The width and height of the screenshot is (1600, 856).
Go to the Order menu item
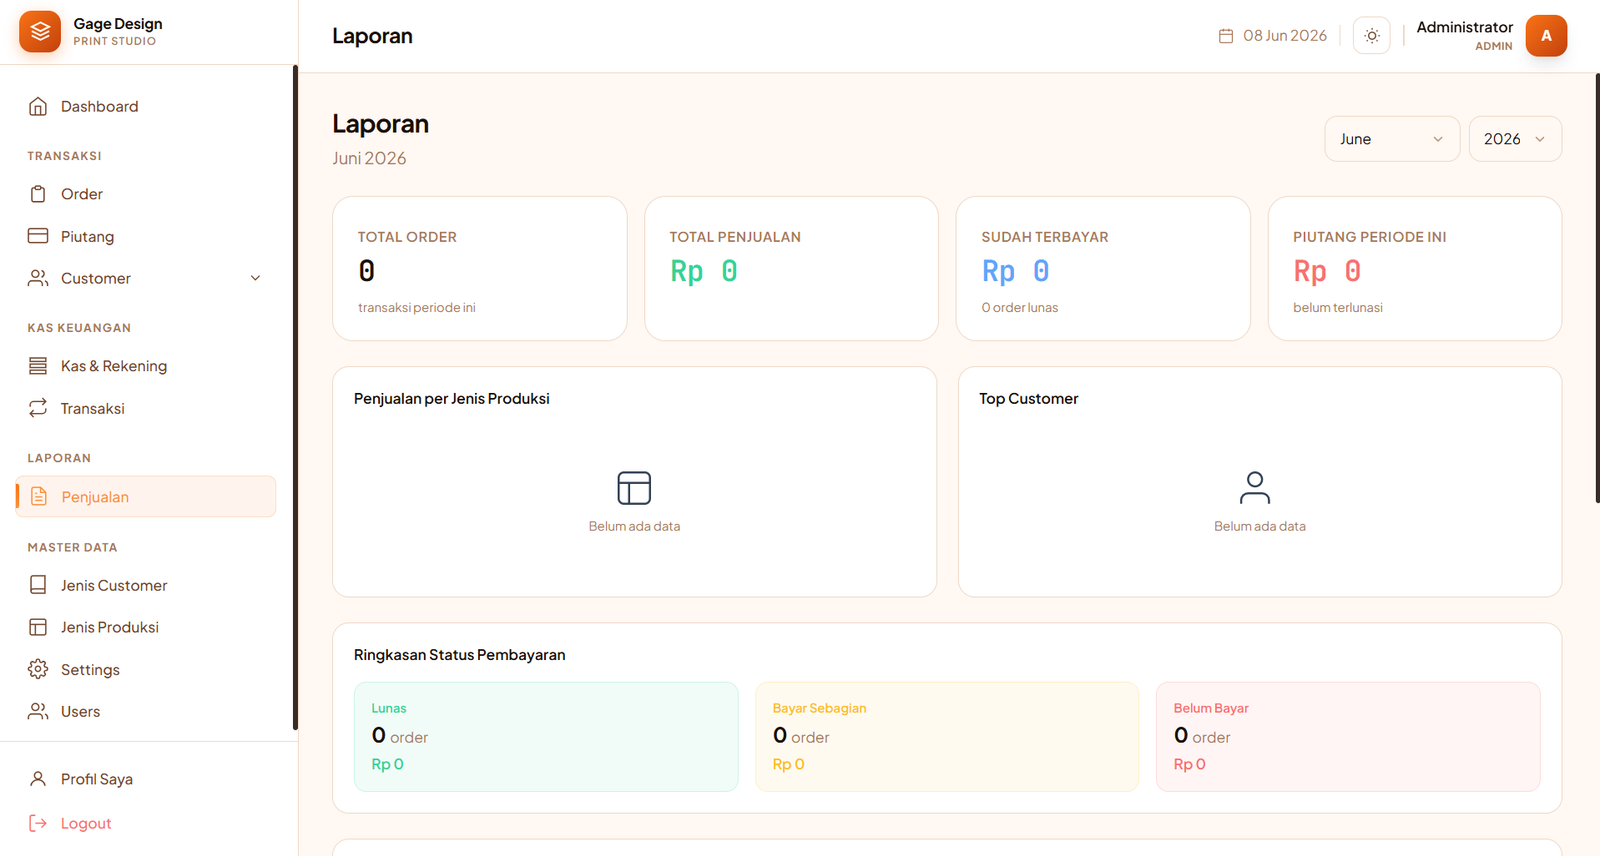[x=146, y=194]
